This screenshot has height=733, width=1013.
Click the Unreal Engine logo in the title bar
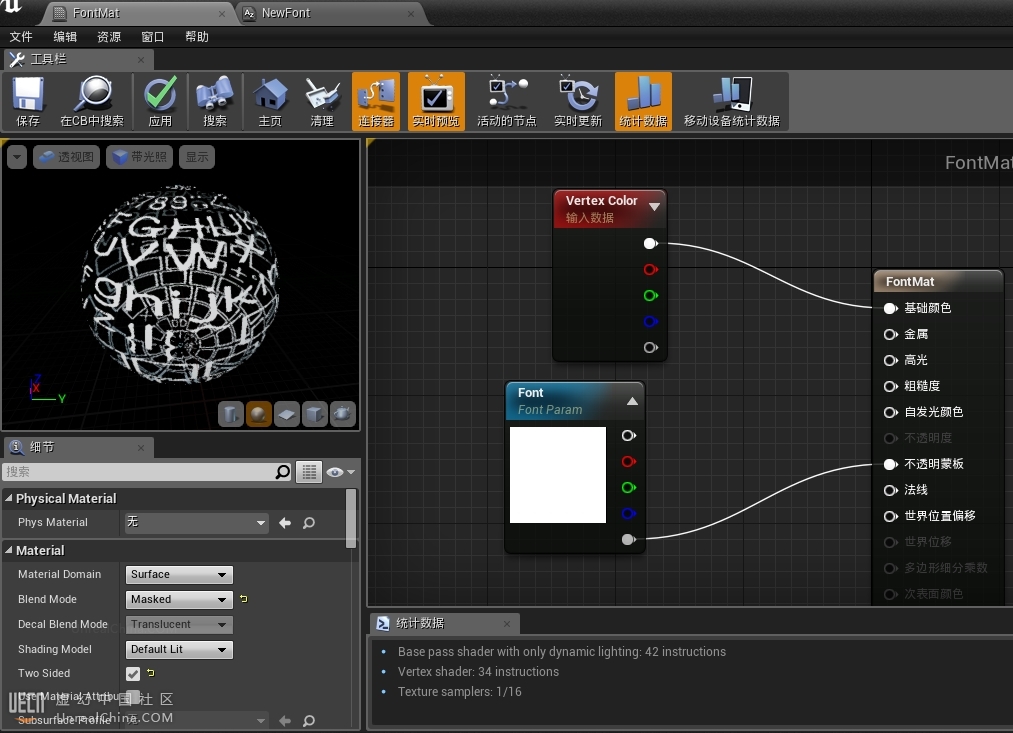point(12,6)
